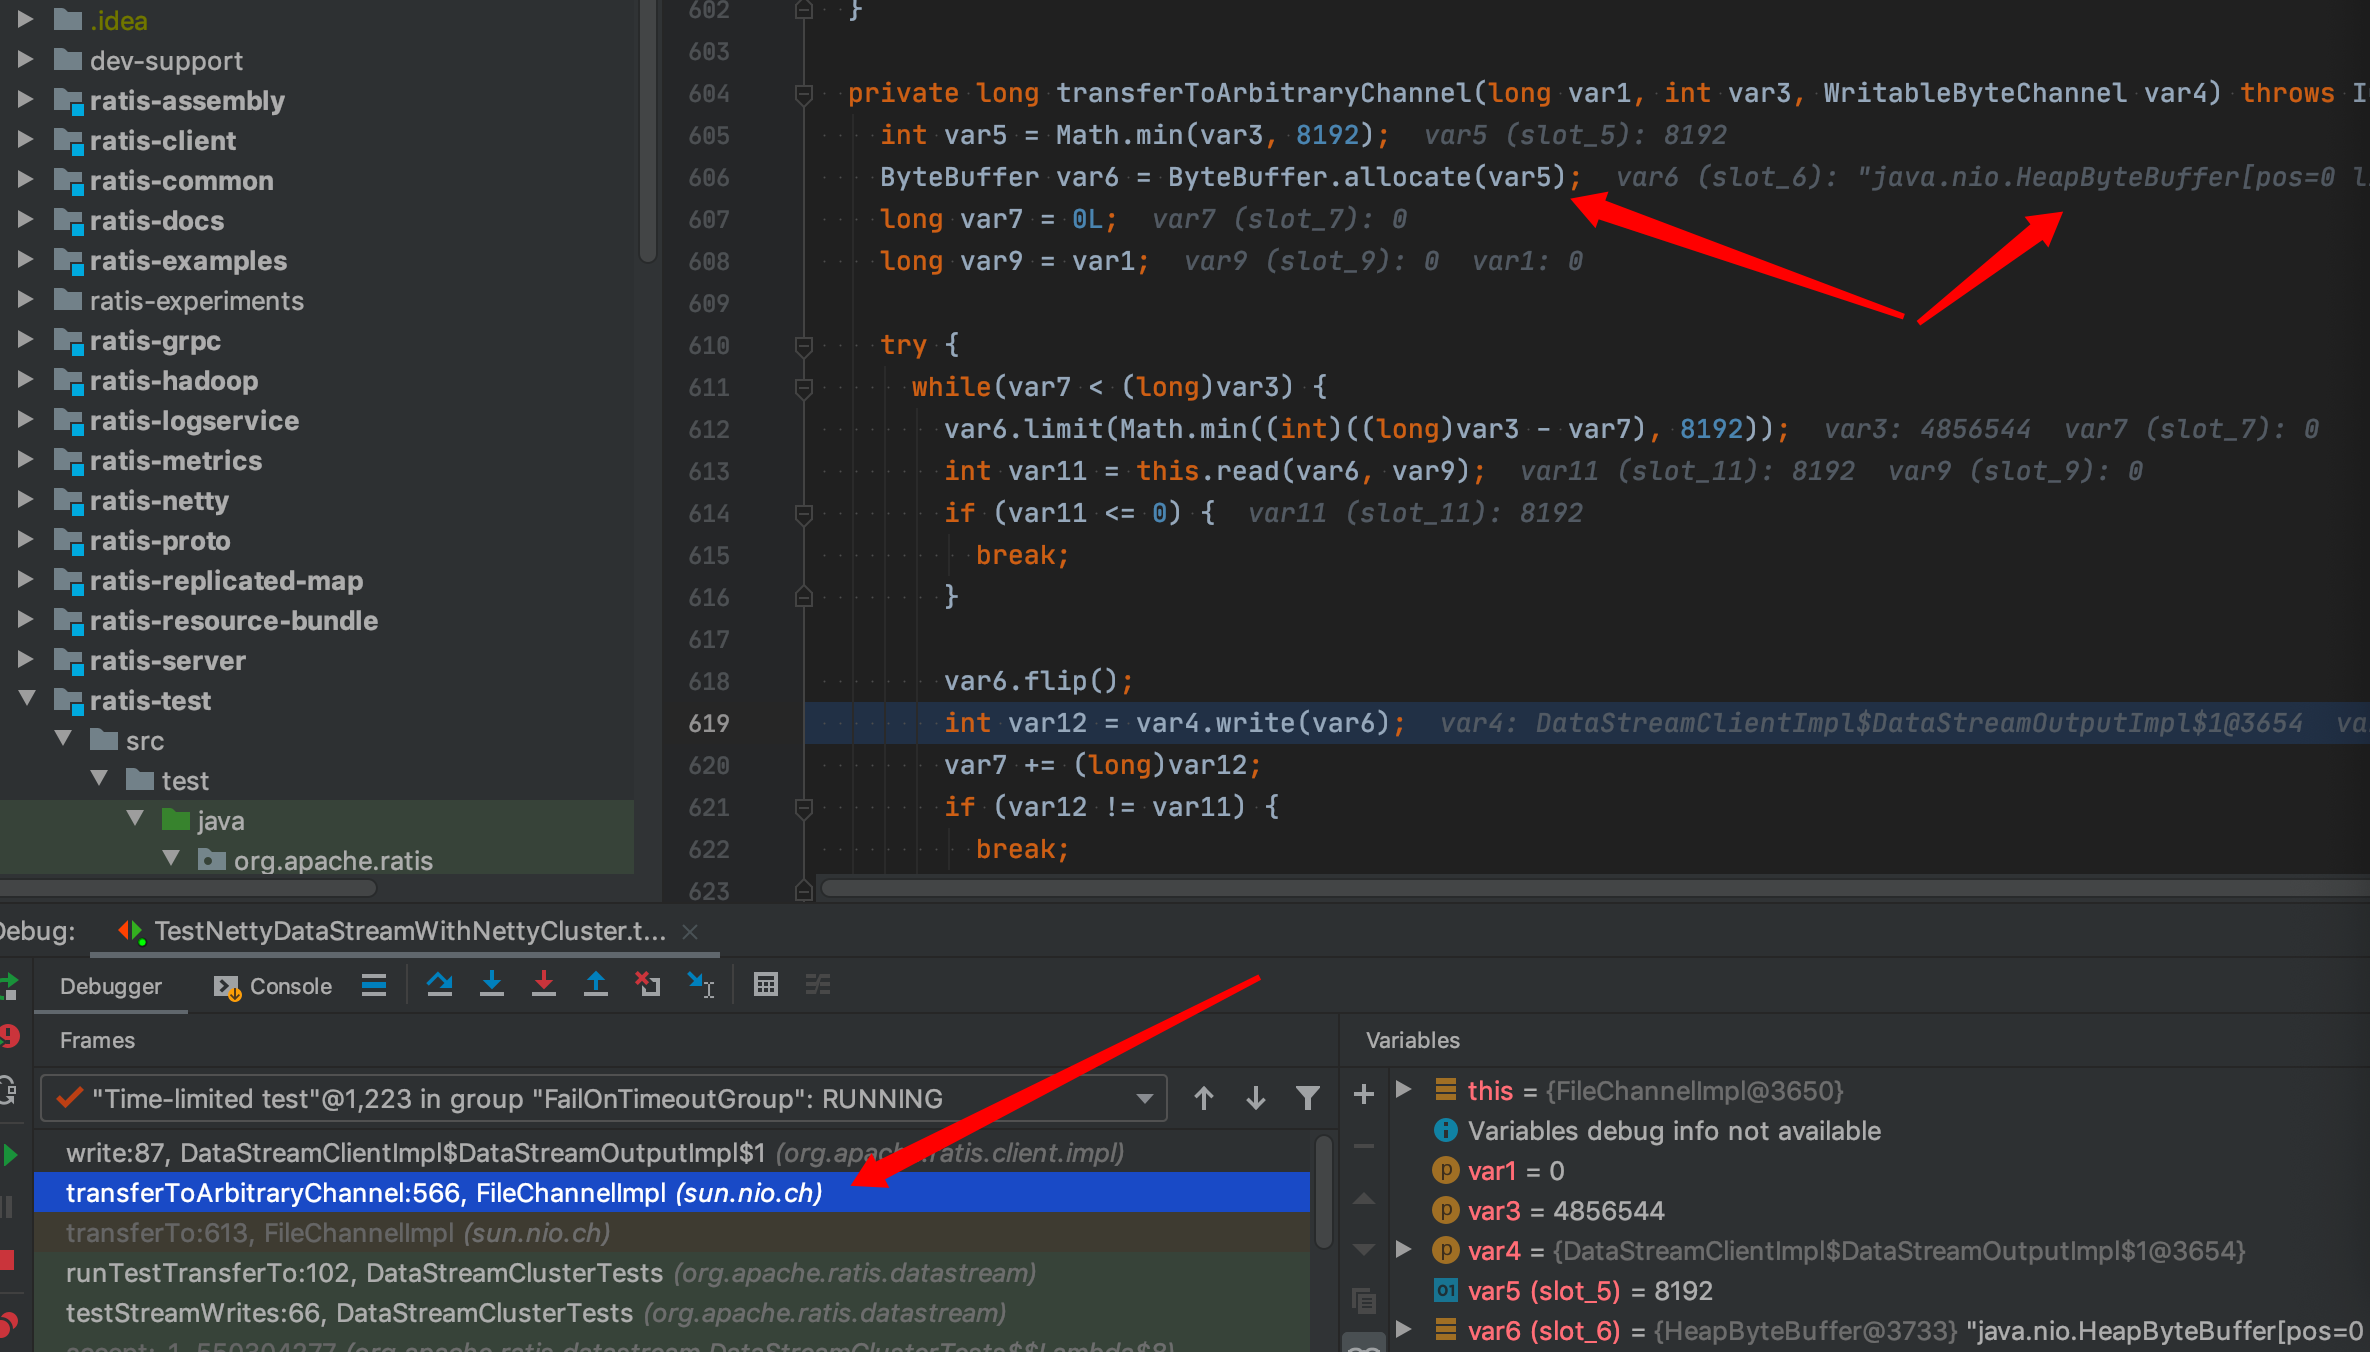Click the frames filter funnel icon
Image resolution: width=2370 pixels, height=1352 pixels.
coord(1307,1098)
